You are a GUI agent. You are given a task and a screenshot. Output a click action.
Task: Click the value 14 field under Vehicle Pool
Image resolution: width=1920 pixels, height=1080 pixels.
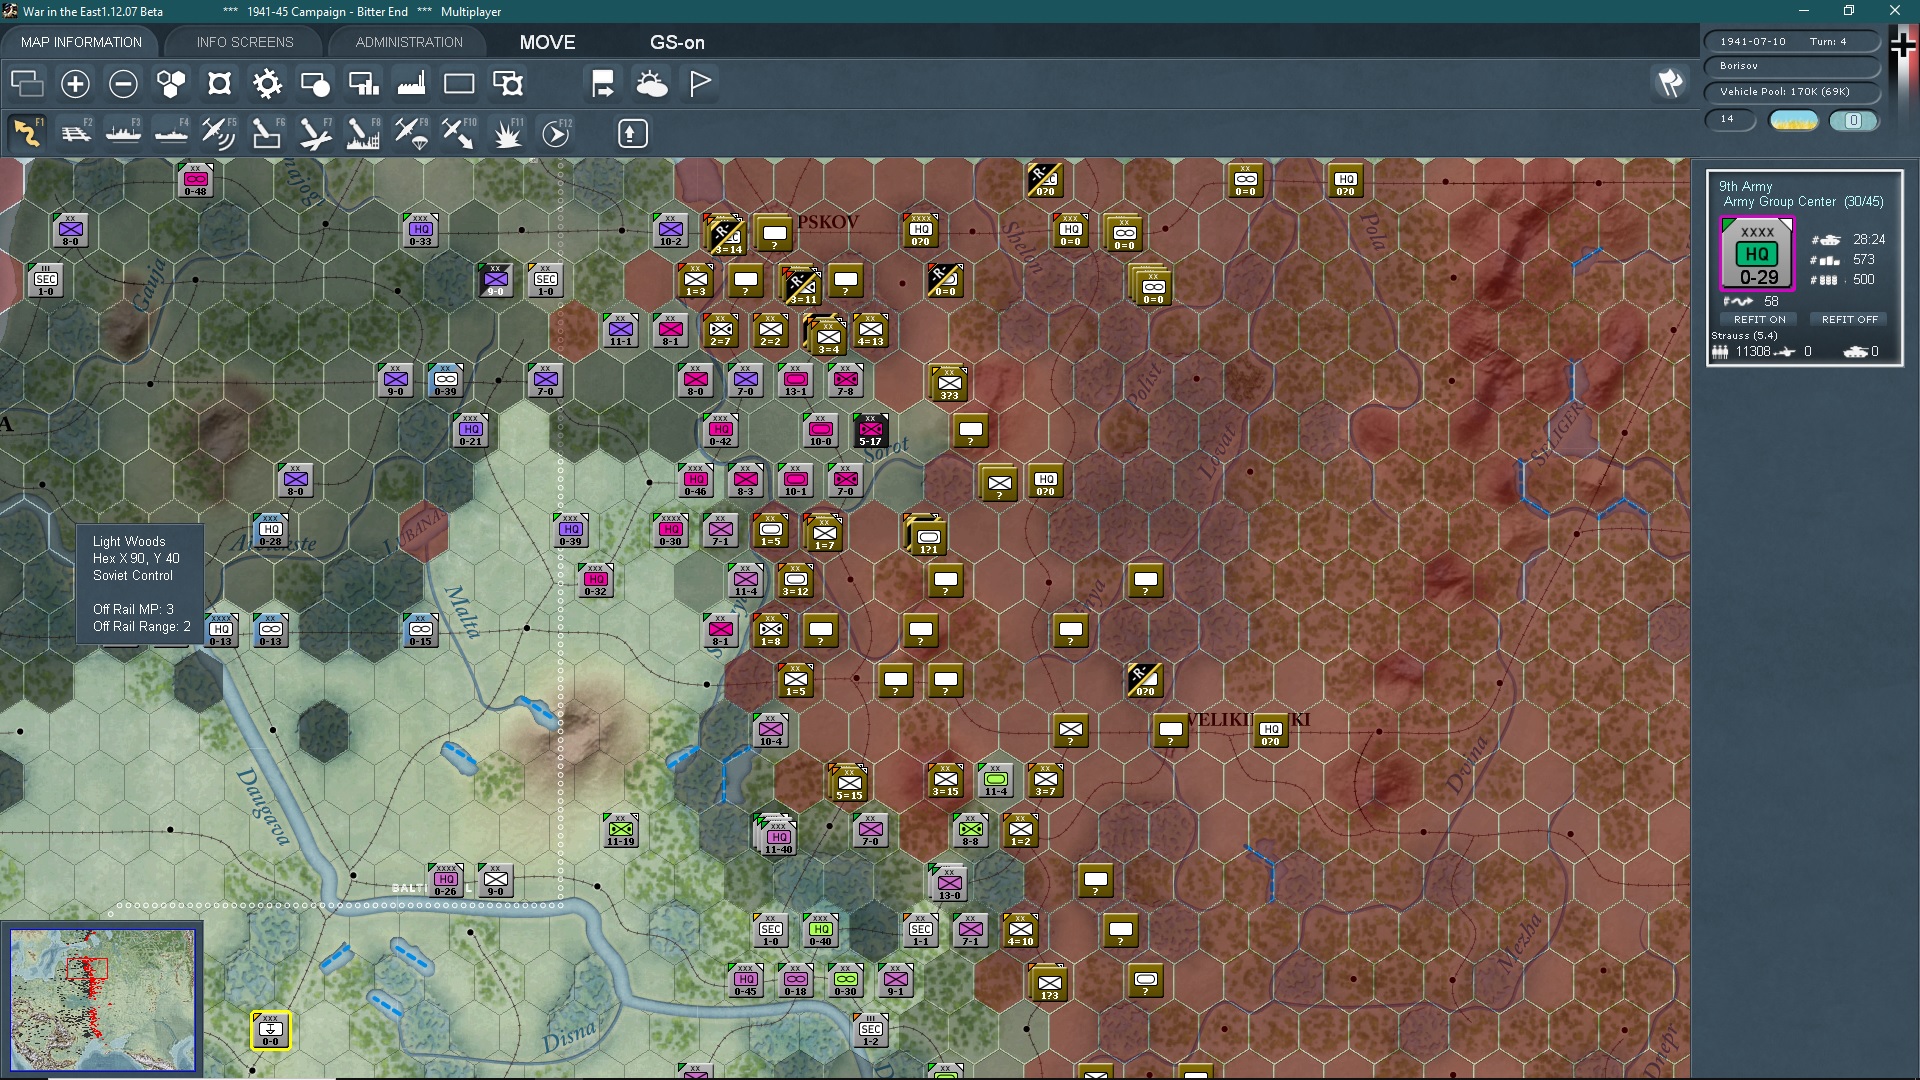click(x=1730, y=119)
